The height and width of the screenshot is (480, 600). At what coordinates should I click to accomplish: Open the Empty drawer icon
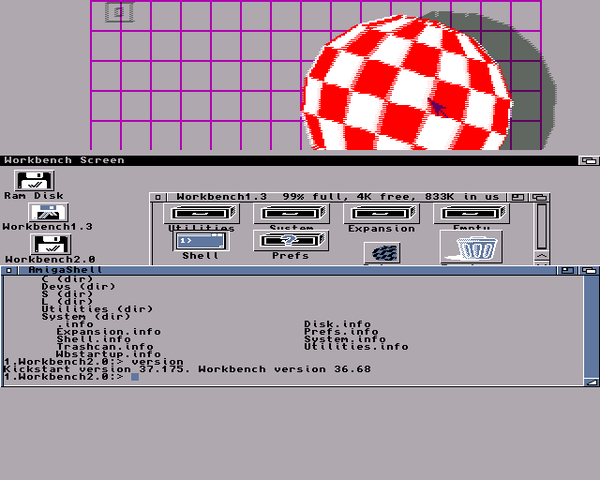click(x=471, y=213)
